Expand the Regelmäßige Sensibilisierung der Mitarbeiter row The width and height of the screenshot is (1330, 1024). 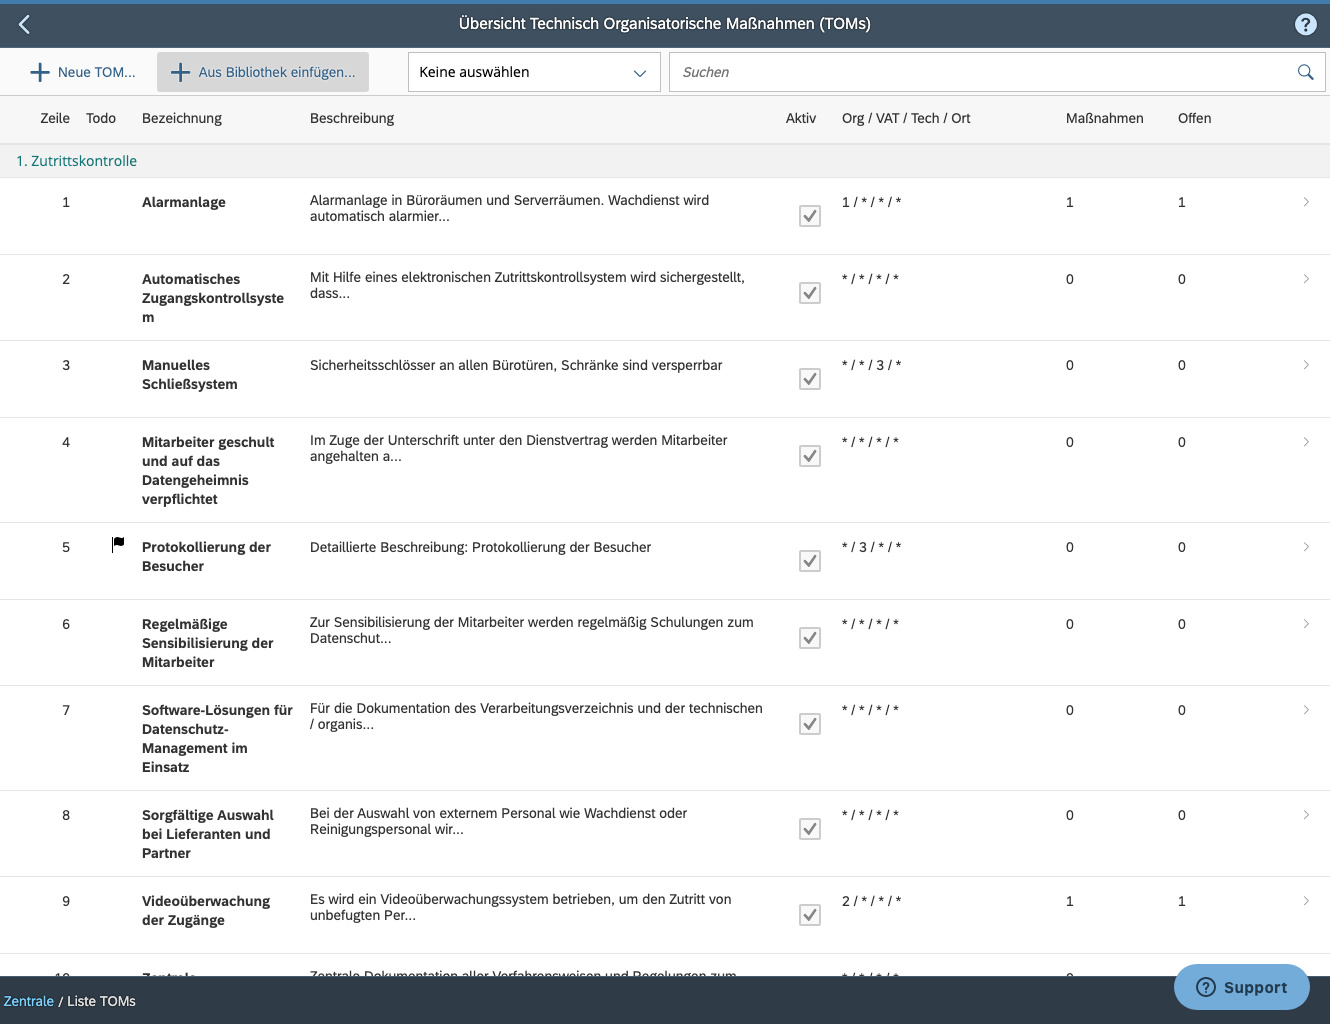coord(1306,623)
